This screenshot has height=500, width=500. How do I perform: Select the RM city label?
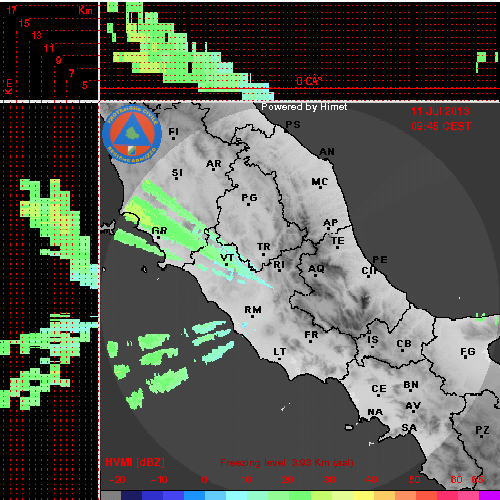pos(253,310)
